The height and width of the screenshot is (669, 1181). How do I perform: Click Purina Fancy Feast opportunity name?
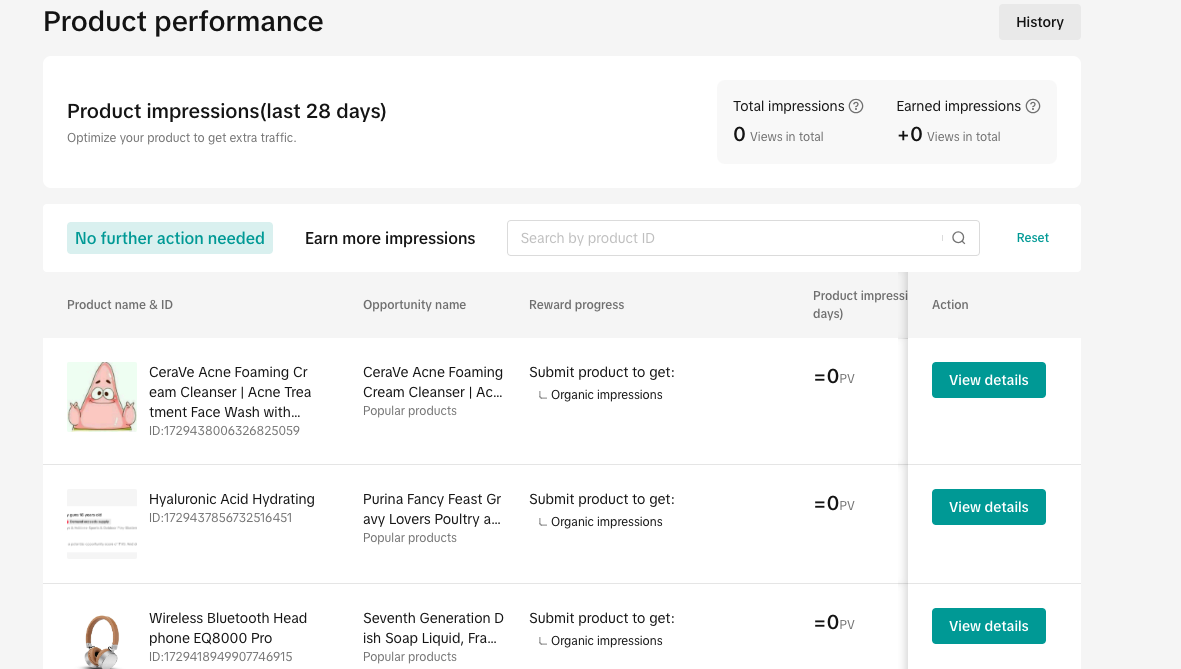(432, 509)
